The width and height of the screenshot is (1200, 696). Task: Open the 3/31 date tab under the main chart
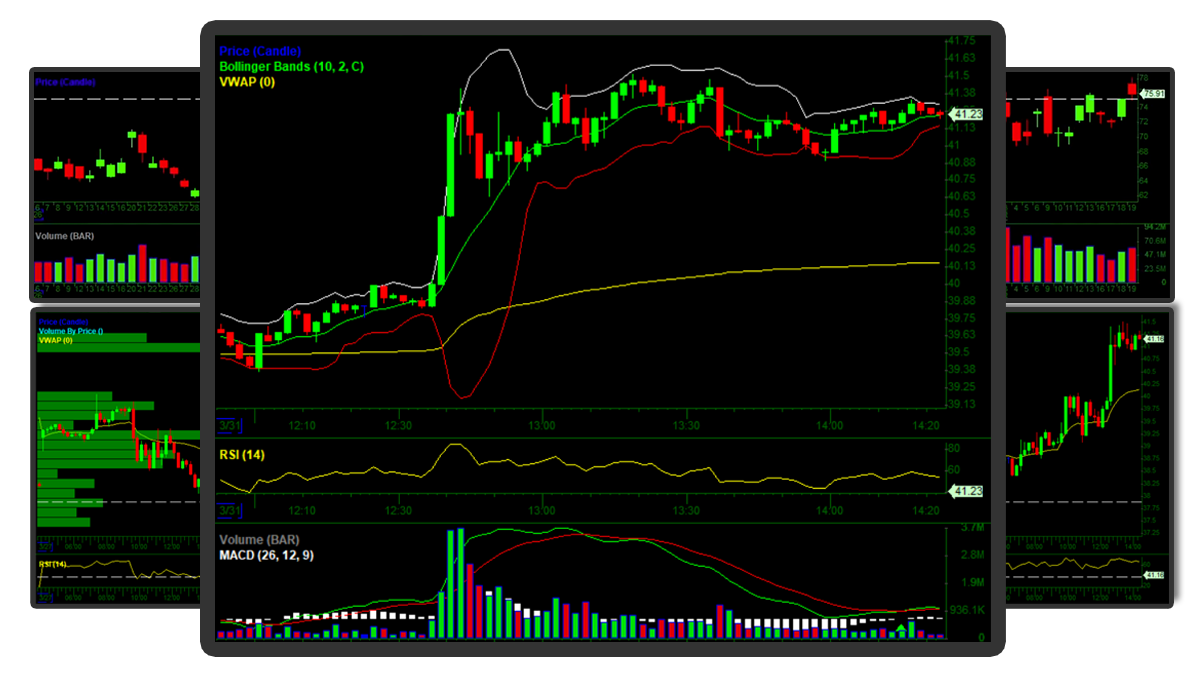tap(231, 424)
